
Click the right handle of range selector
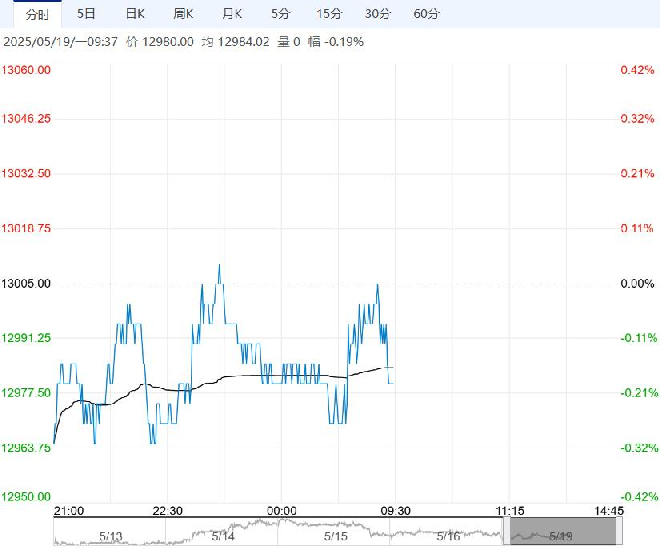click(x=619, y=531)
